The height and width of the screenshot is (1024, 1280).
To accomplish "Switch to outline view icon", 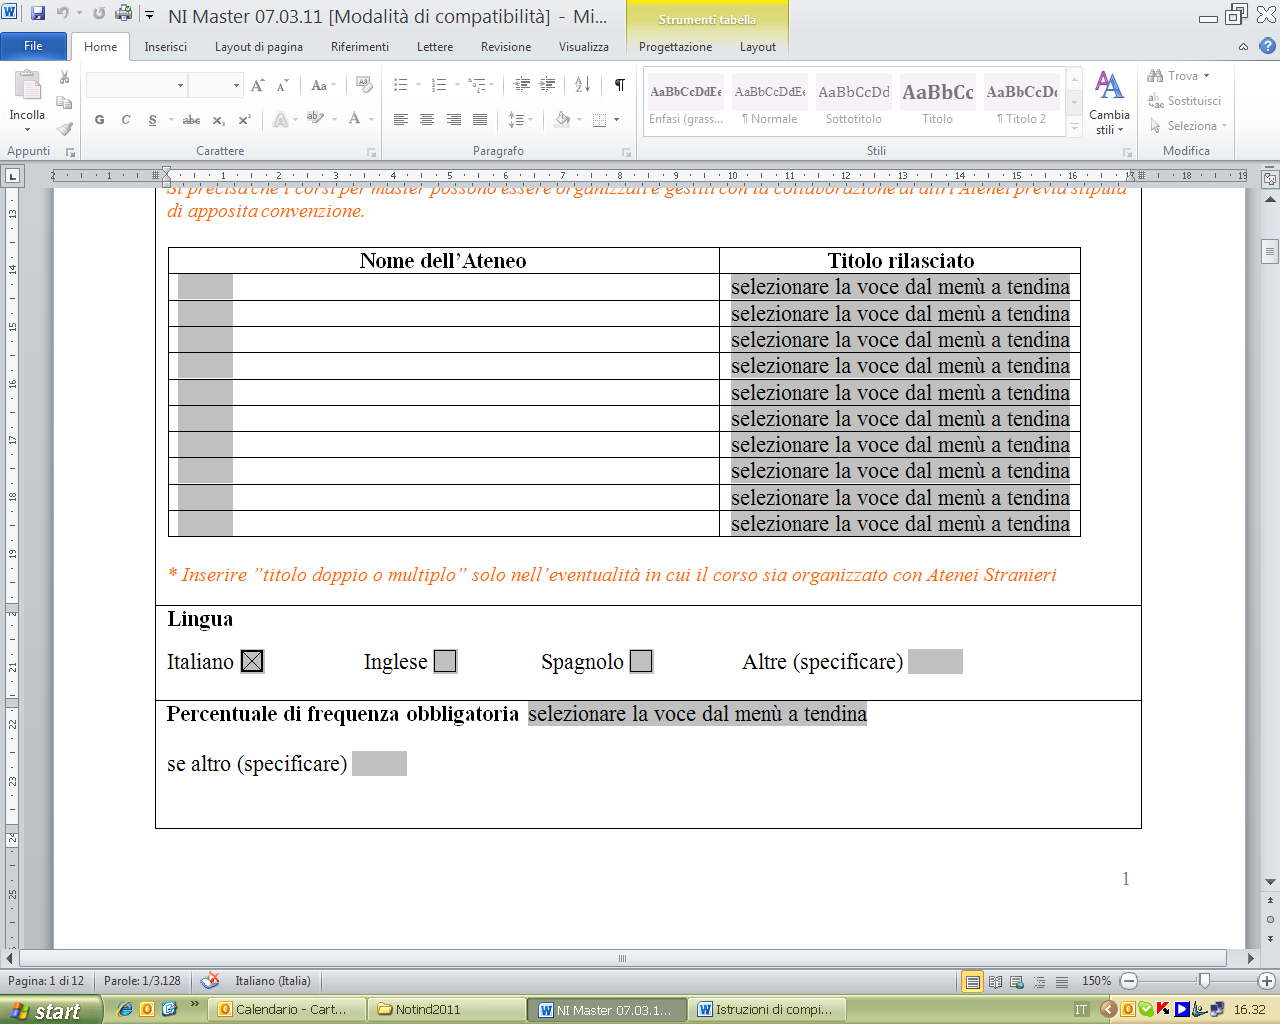I will (1040, 982).
